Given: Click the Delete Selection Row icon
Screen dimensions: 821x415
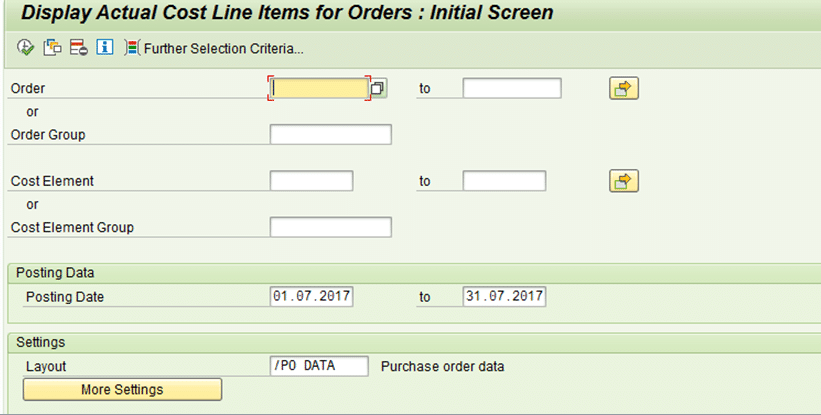Looking at the screenshot, I should coord(79,48).
